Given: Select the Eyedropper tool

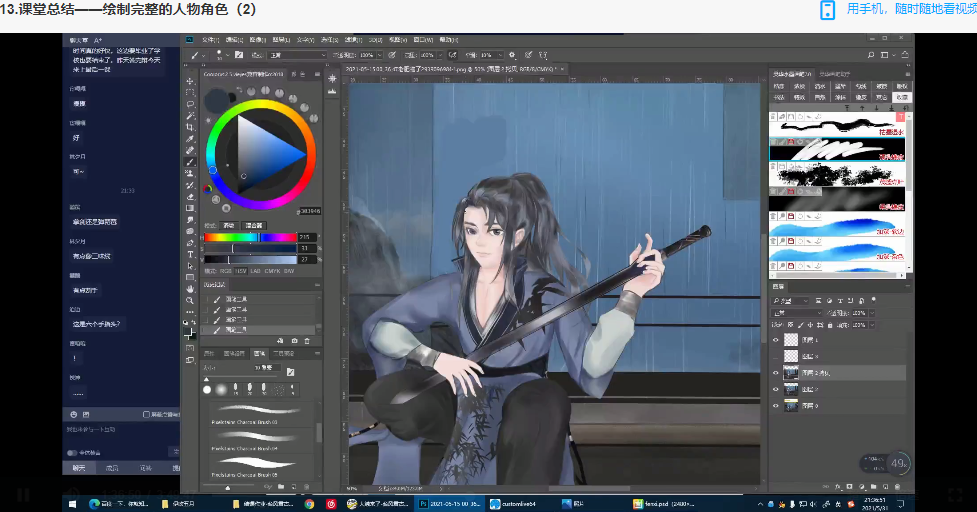Looking at the screenshot, I should coord(190,139).
